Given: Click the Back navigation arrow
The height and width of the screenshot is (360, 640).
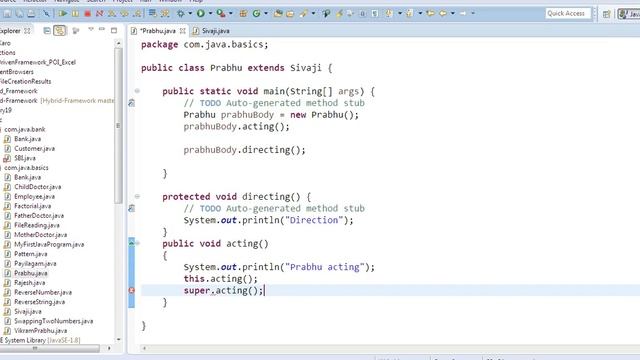Looking at the screenshot, I should (443, 14).
